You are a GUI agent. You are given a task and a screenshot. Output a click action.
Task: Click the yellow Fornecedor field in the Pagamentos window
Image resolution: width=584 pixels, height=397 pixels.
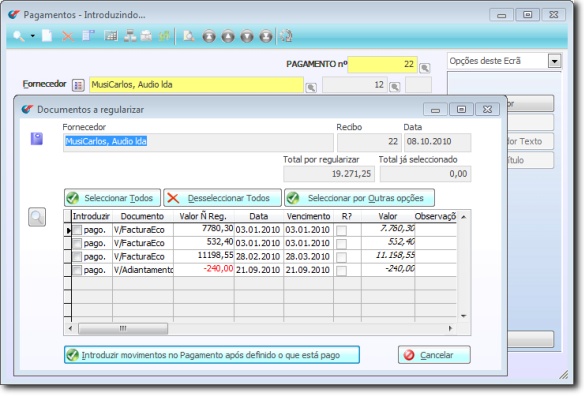pyautogui.click(x=196, y=85)
